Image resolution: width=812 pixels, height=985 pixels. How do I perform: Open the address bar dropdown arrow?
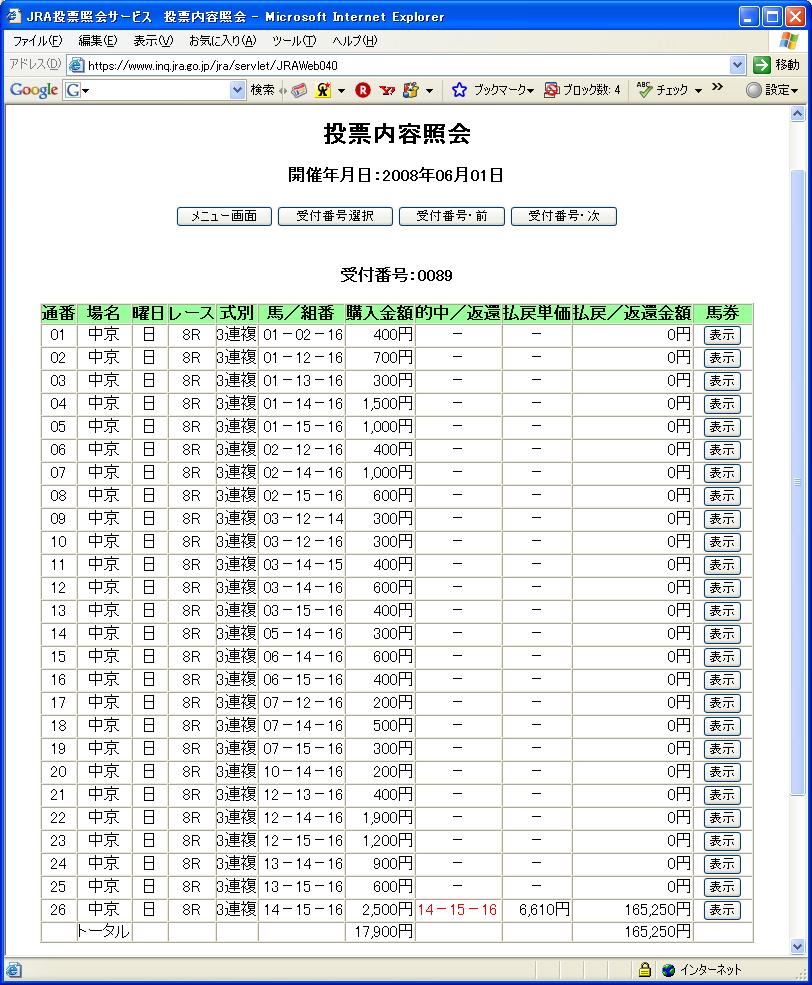(x=737, y=65)
